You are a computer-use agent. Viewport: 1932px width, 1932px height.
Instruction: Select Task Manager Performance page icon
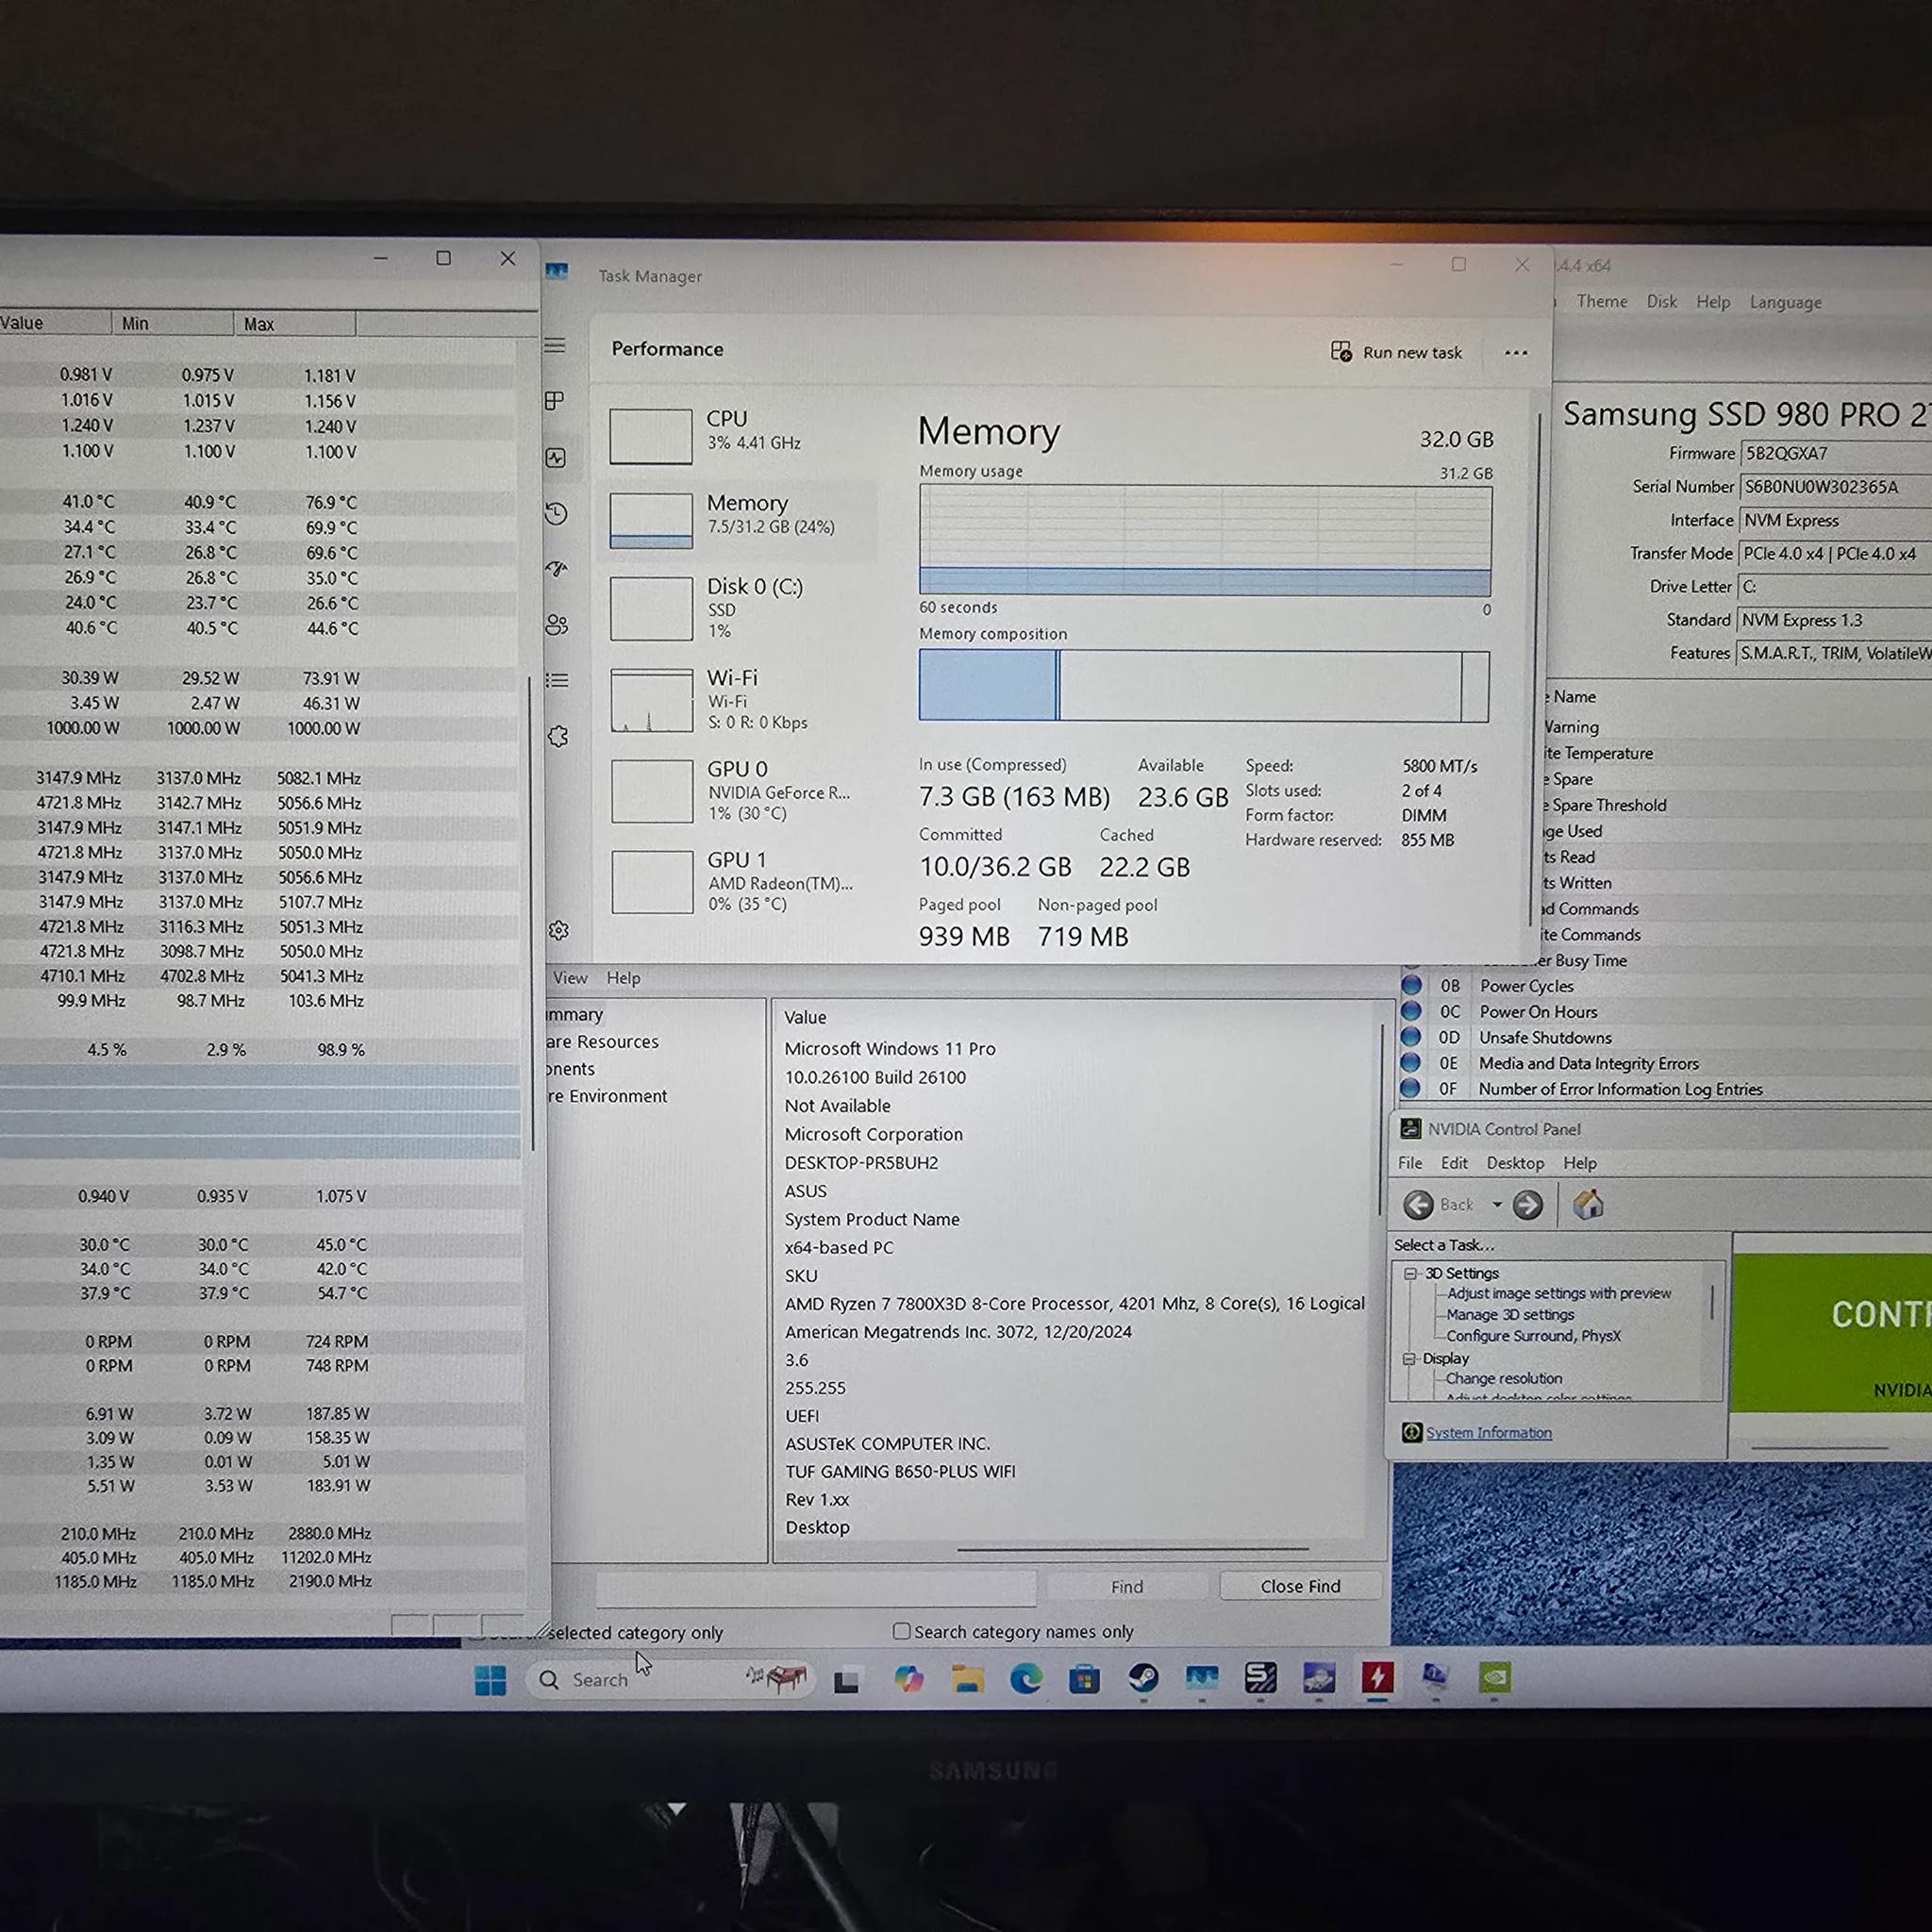point(556,458)
